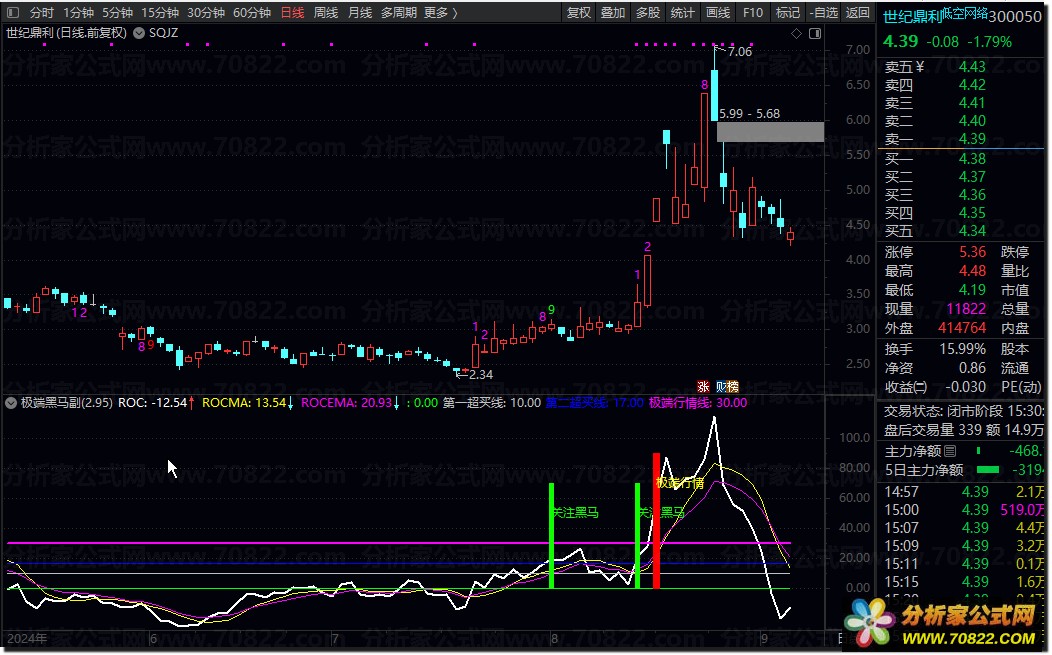Switch to 月线 monthly chart

coord(360,13)
